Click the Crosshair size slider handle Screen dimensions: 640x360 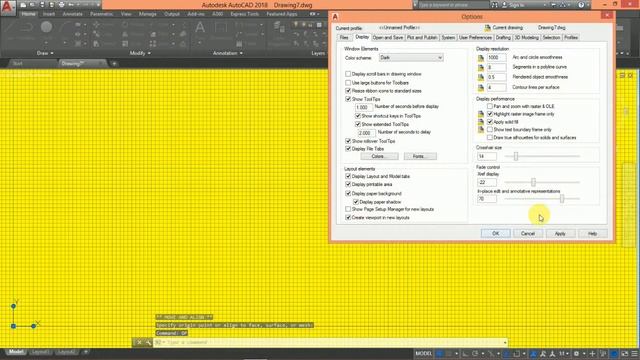pos(516,156)
